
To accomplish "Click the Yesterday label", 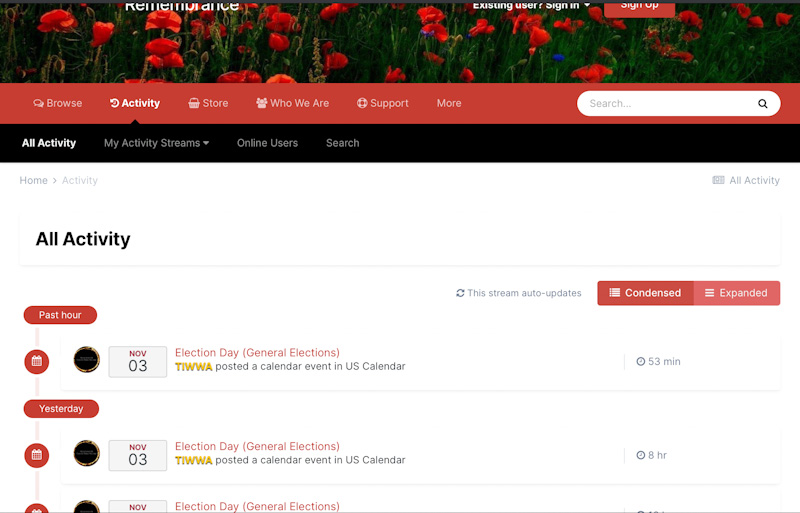I will click(61, 409).
